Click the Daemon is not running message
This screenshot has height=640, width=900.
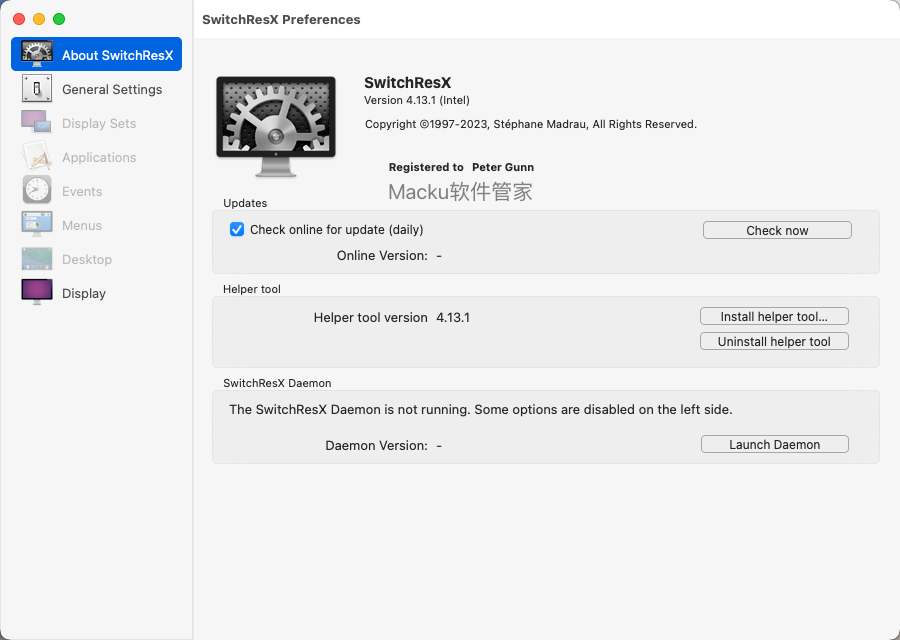(480, 409)
